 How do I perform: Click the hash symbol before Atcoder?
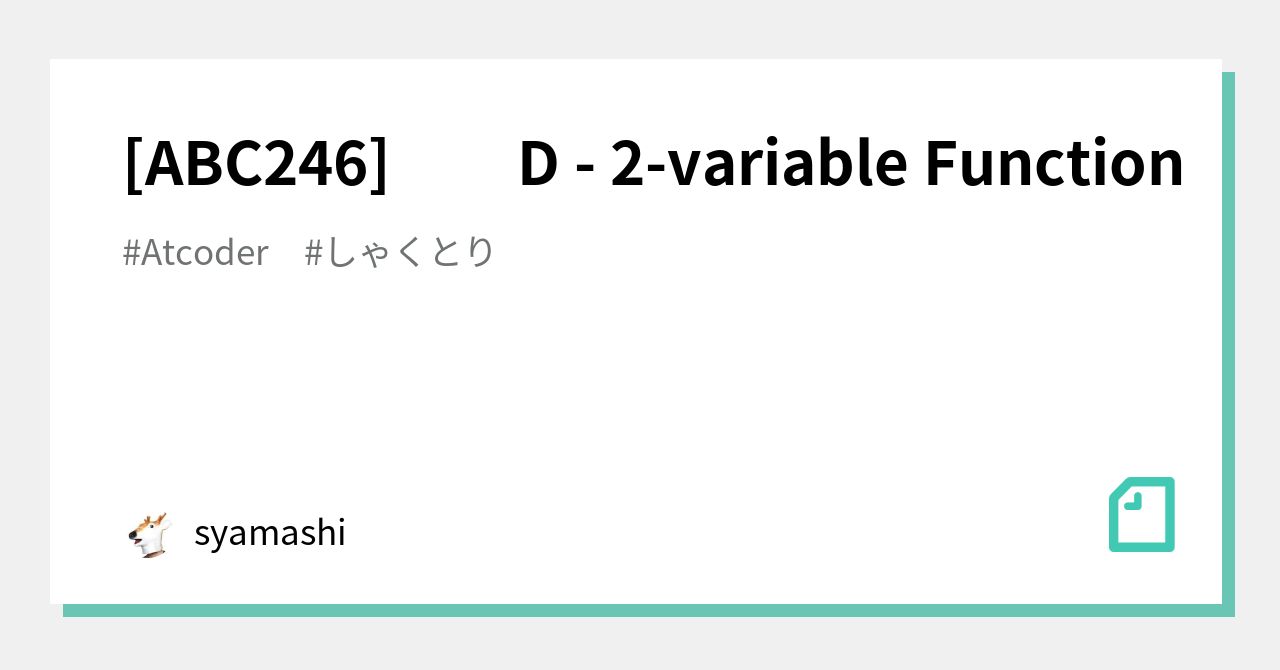click(x=131, y=253)
